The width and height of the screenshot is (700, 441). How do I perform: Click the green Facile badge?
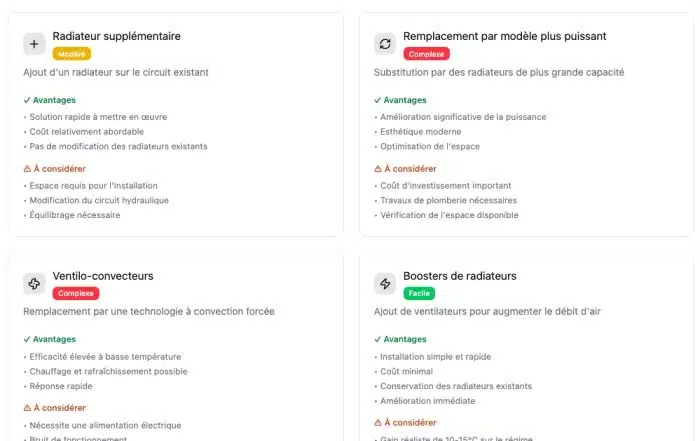(418, 293)
